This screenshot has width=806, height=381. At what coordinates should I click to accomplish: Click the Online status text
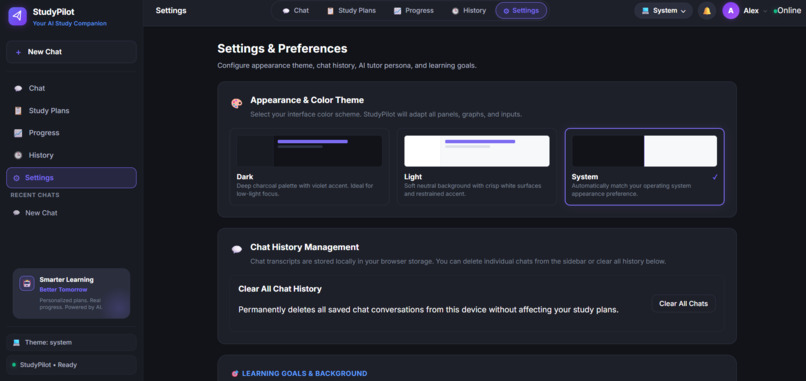[789, 11]
